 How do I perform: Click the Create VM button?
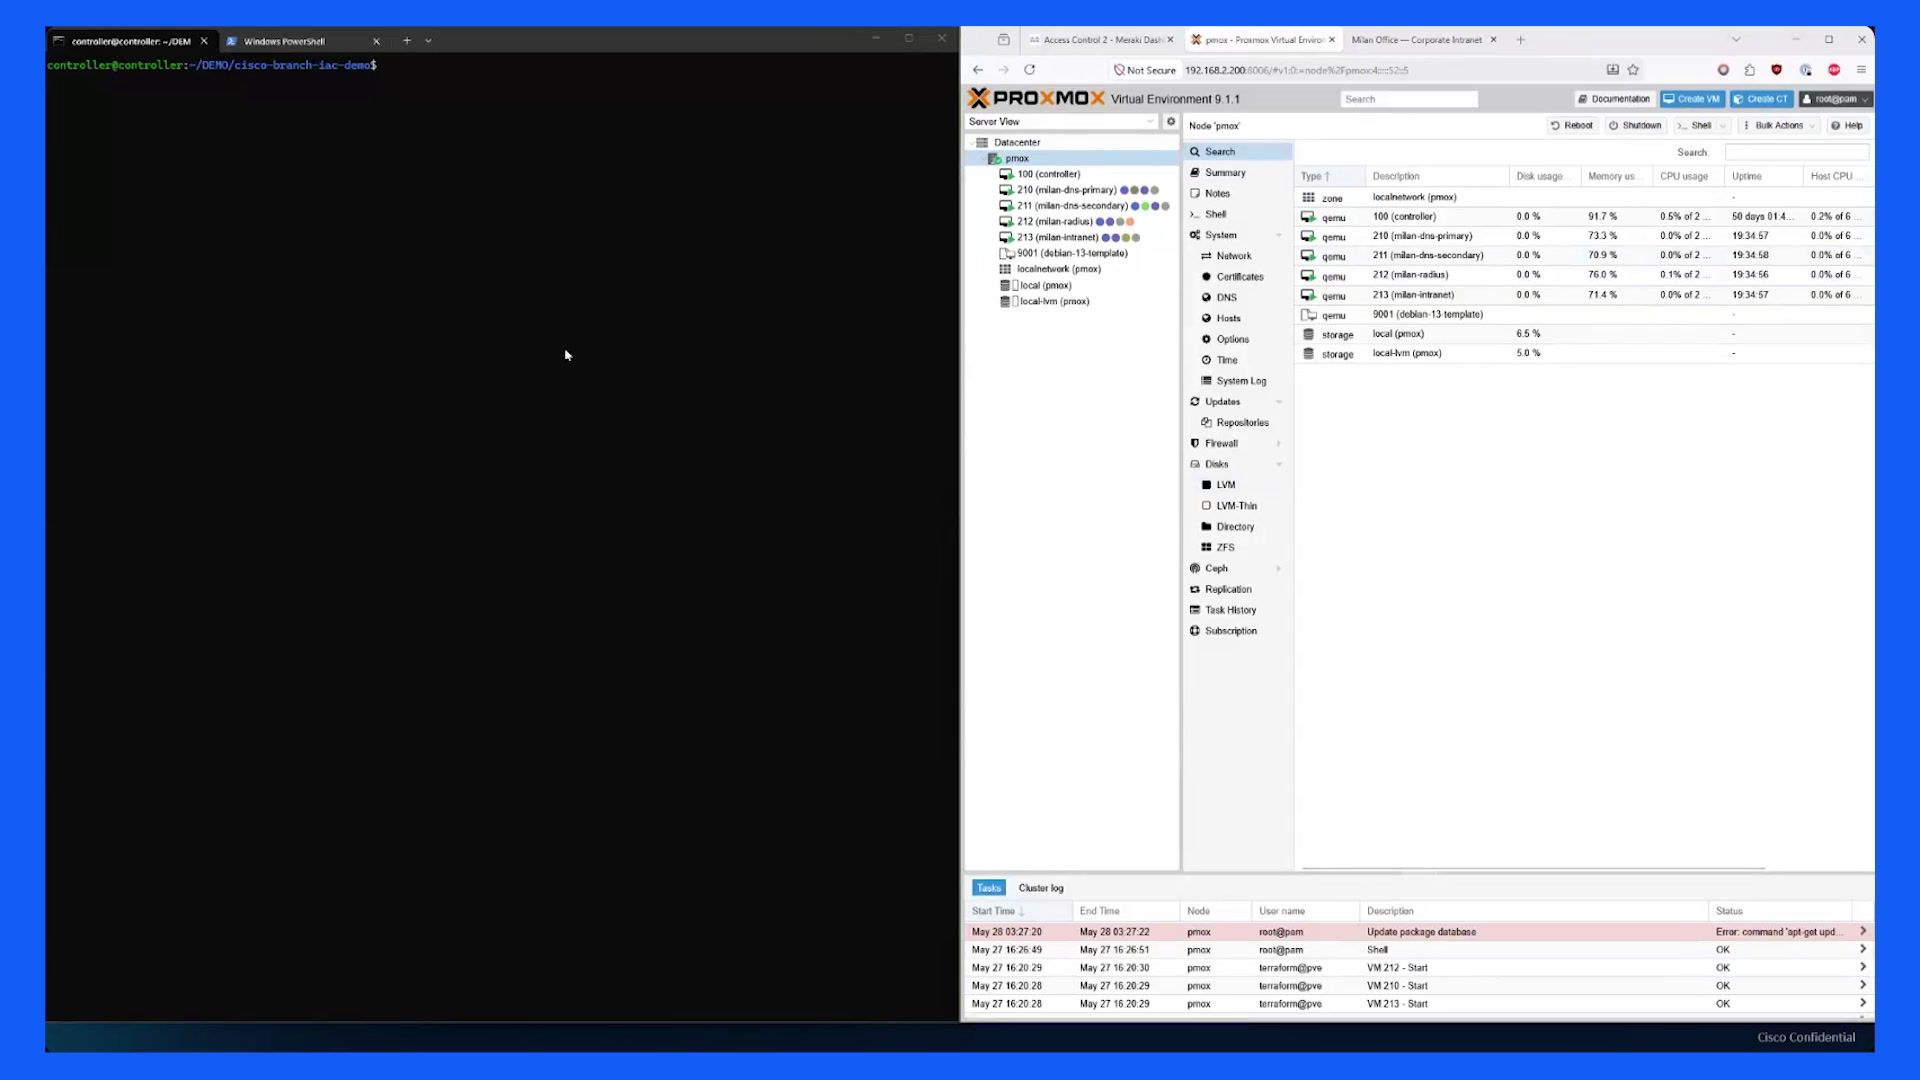(1692, 99)
